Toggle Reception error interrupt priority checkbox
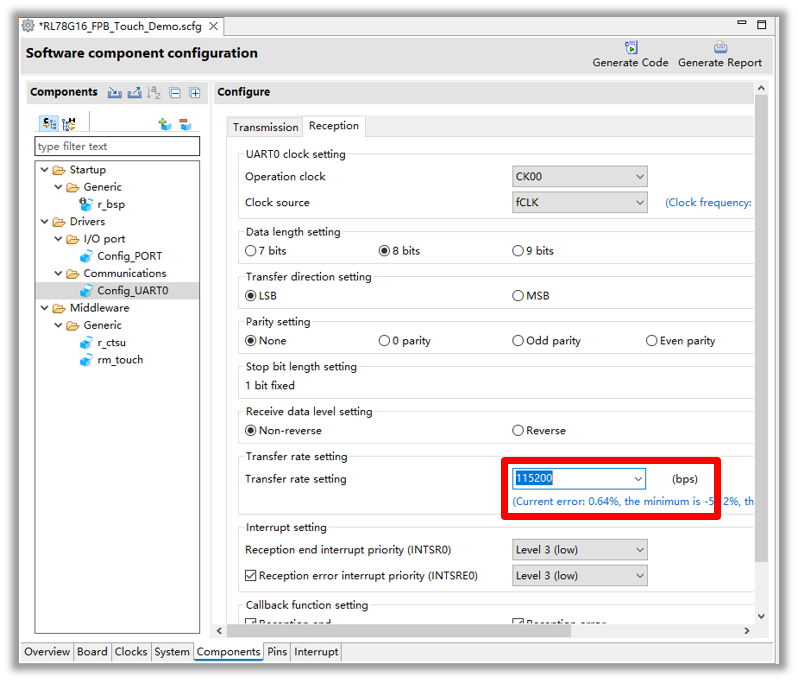This screenshot has width=798, height=681. point(251,576)
